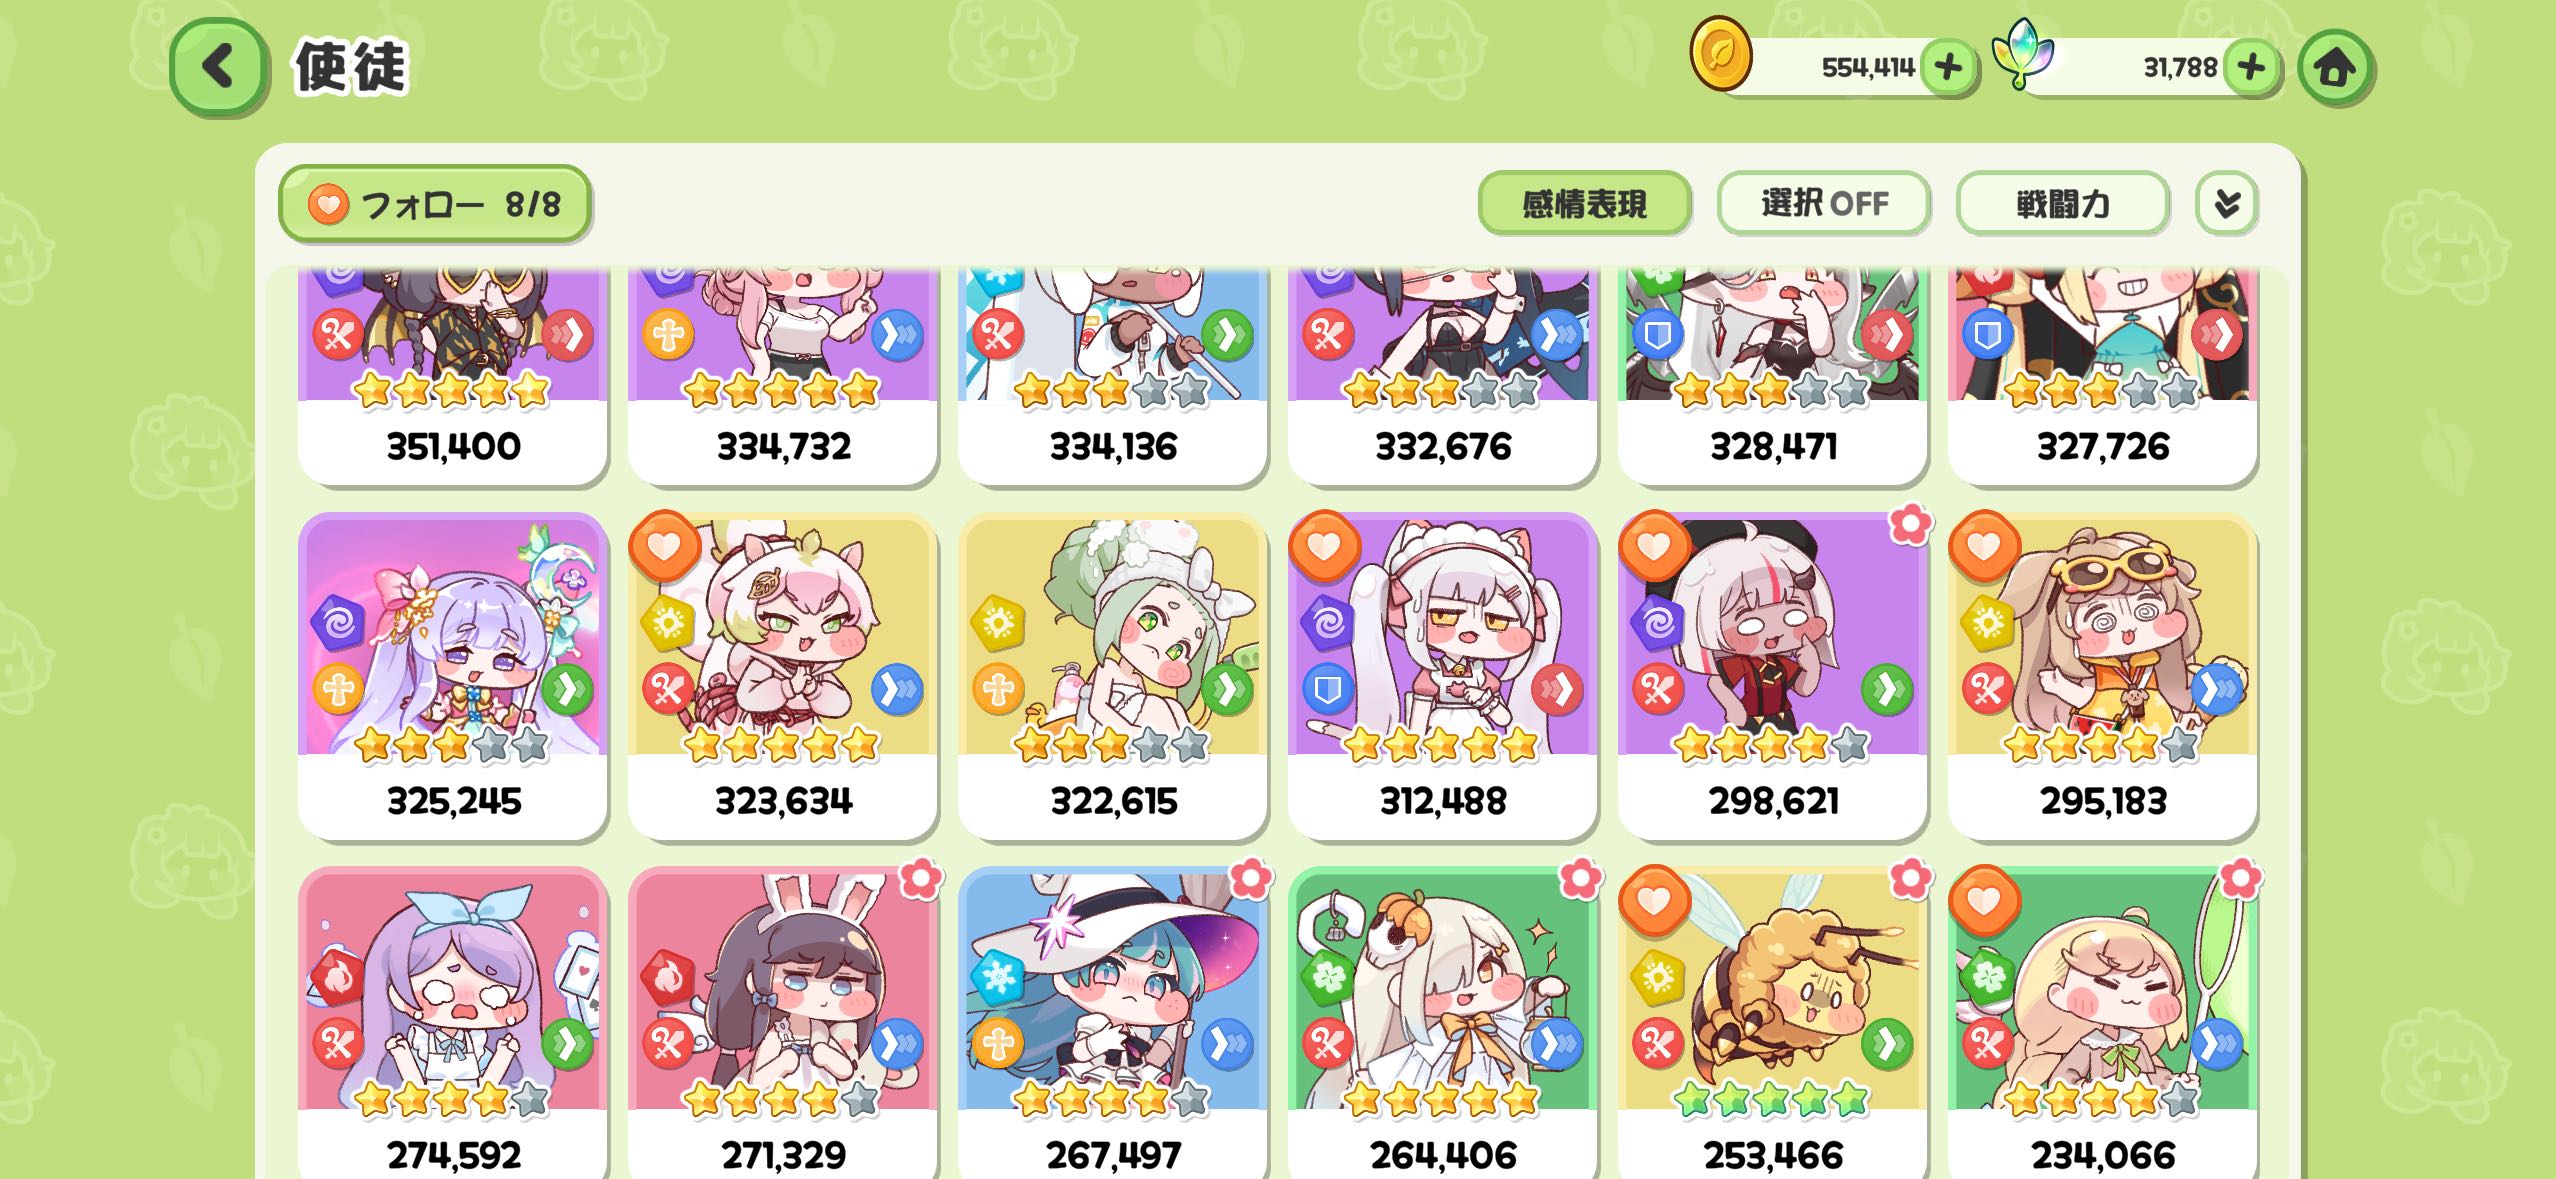
Task: Switch to 感情表現 view
Action: click(1584, 204)
